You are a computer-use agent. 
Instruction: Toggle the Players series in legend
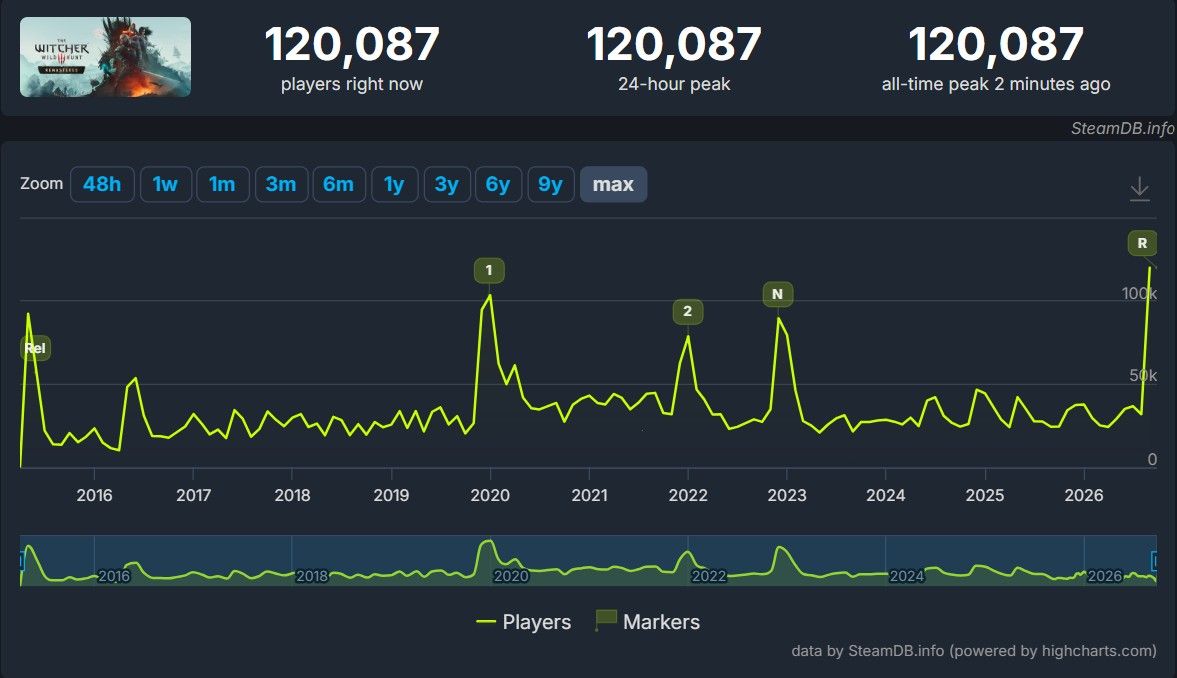click(523, 622)
